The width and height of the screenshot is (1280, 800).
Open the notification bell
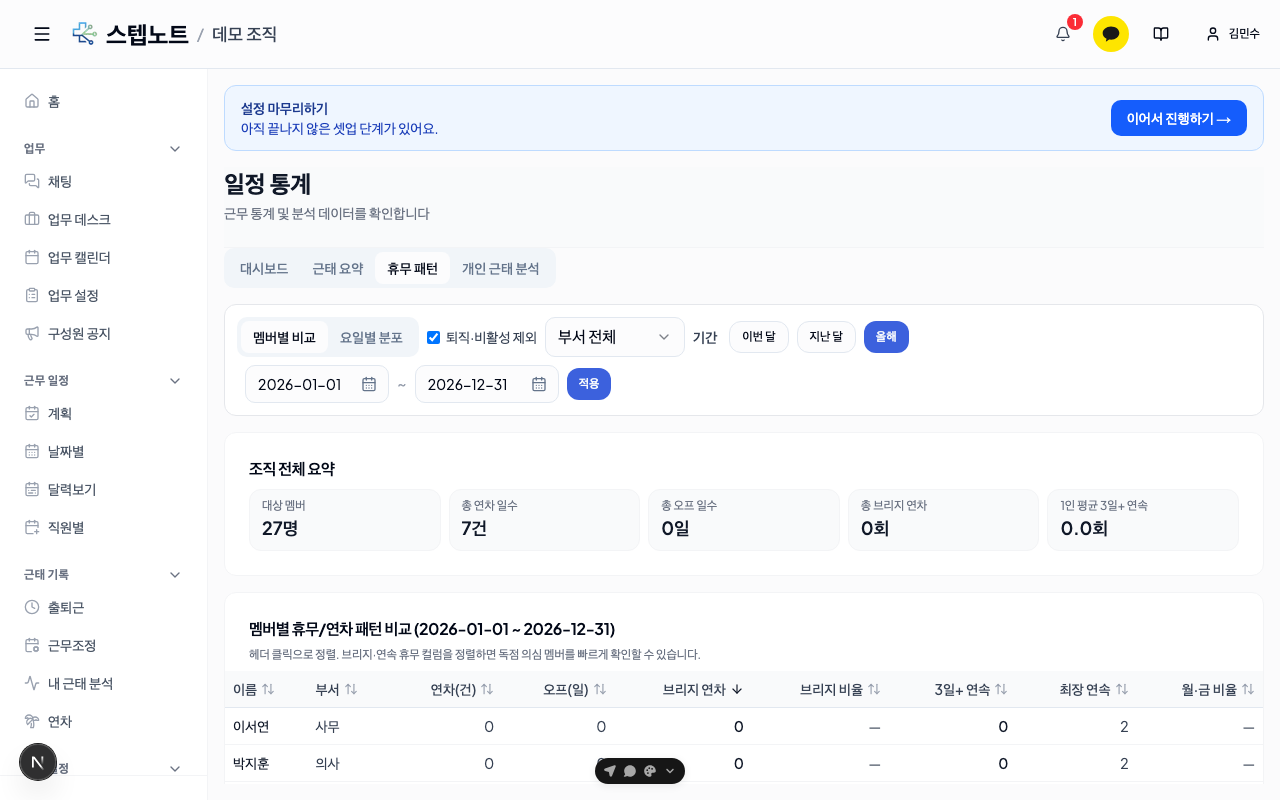[x=1063, y=34]
